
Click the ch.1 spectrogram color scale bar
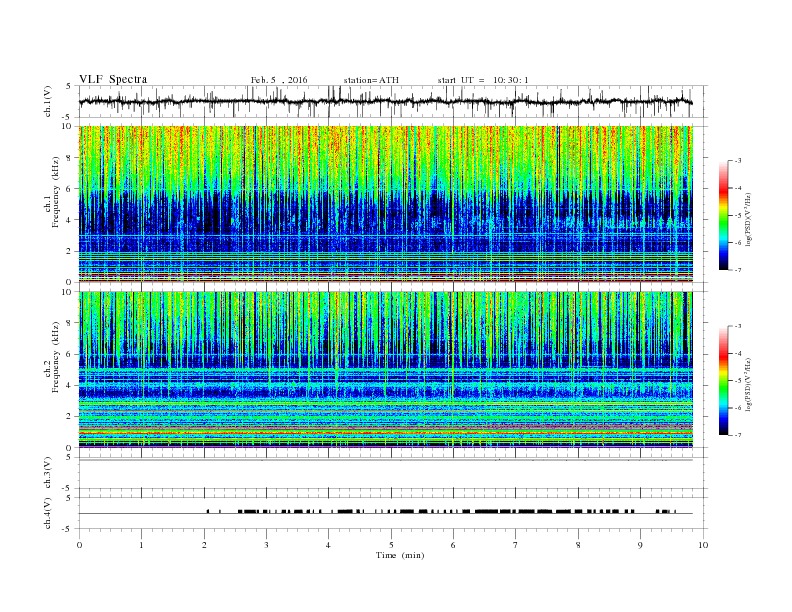point(723,215)
